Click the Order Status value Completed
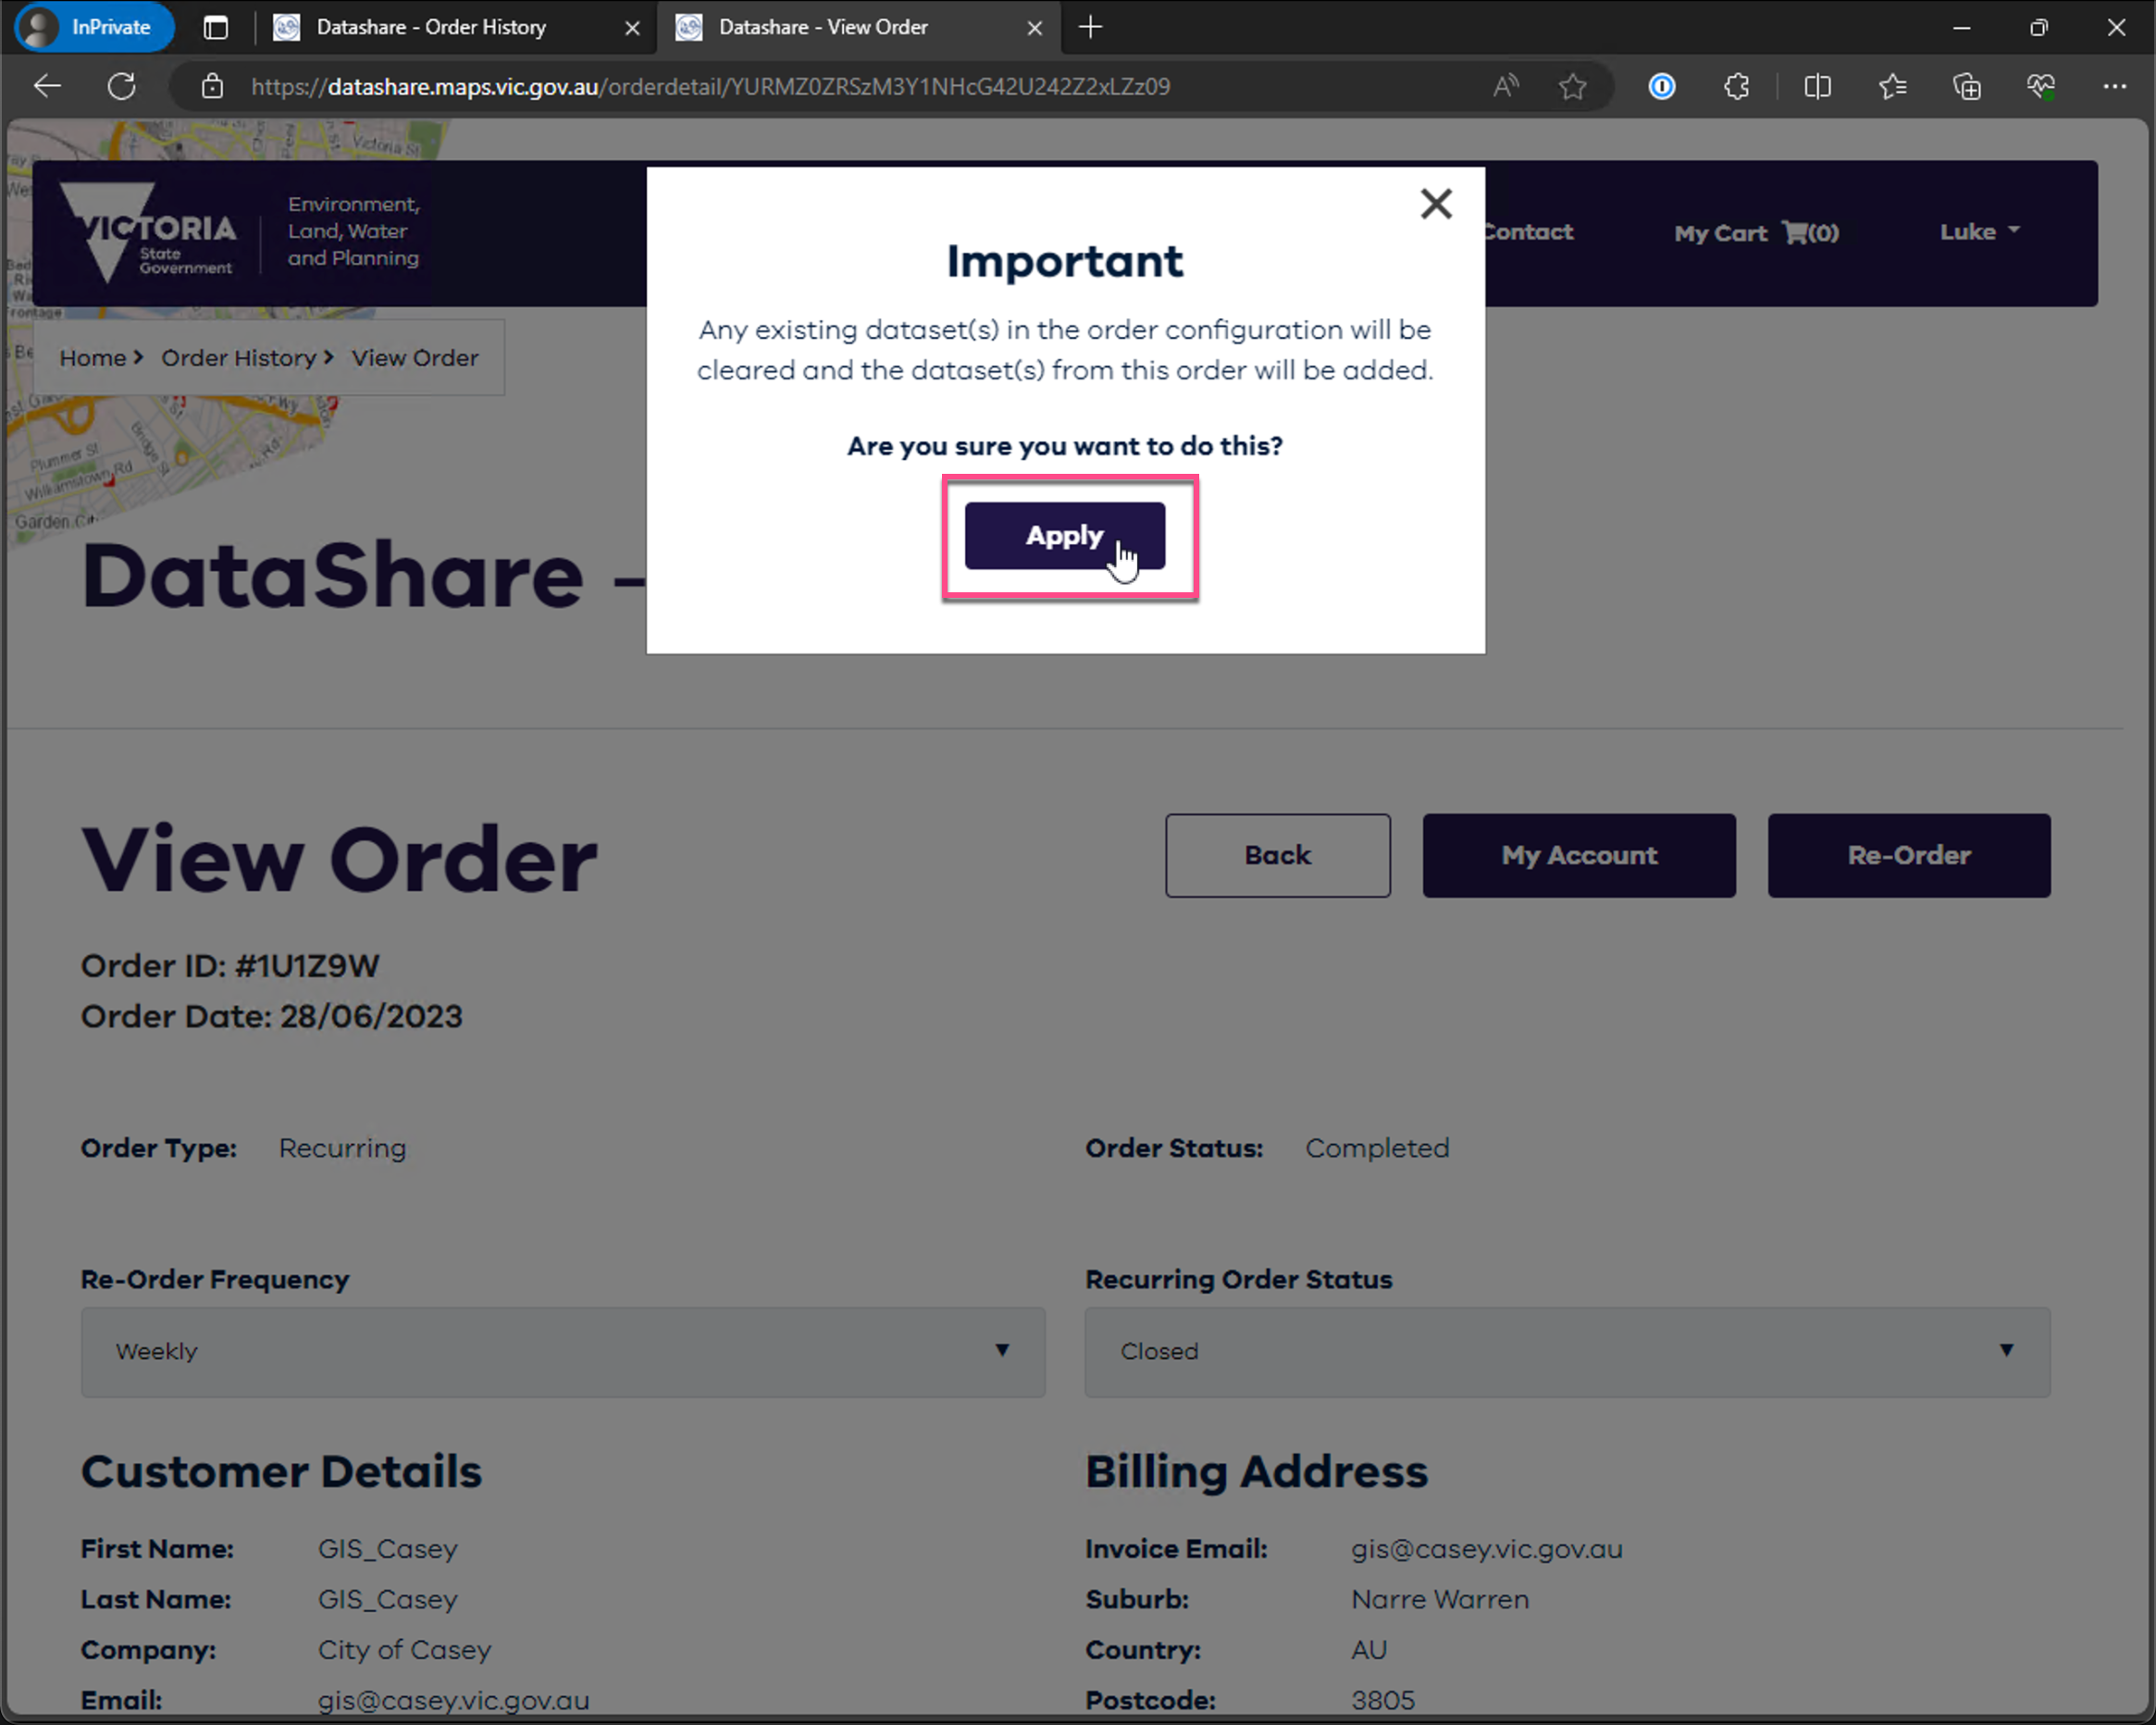This screenshot has width=2156, height=1725. [1377, 1148]
